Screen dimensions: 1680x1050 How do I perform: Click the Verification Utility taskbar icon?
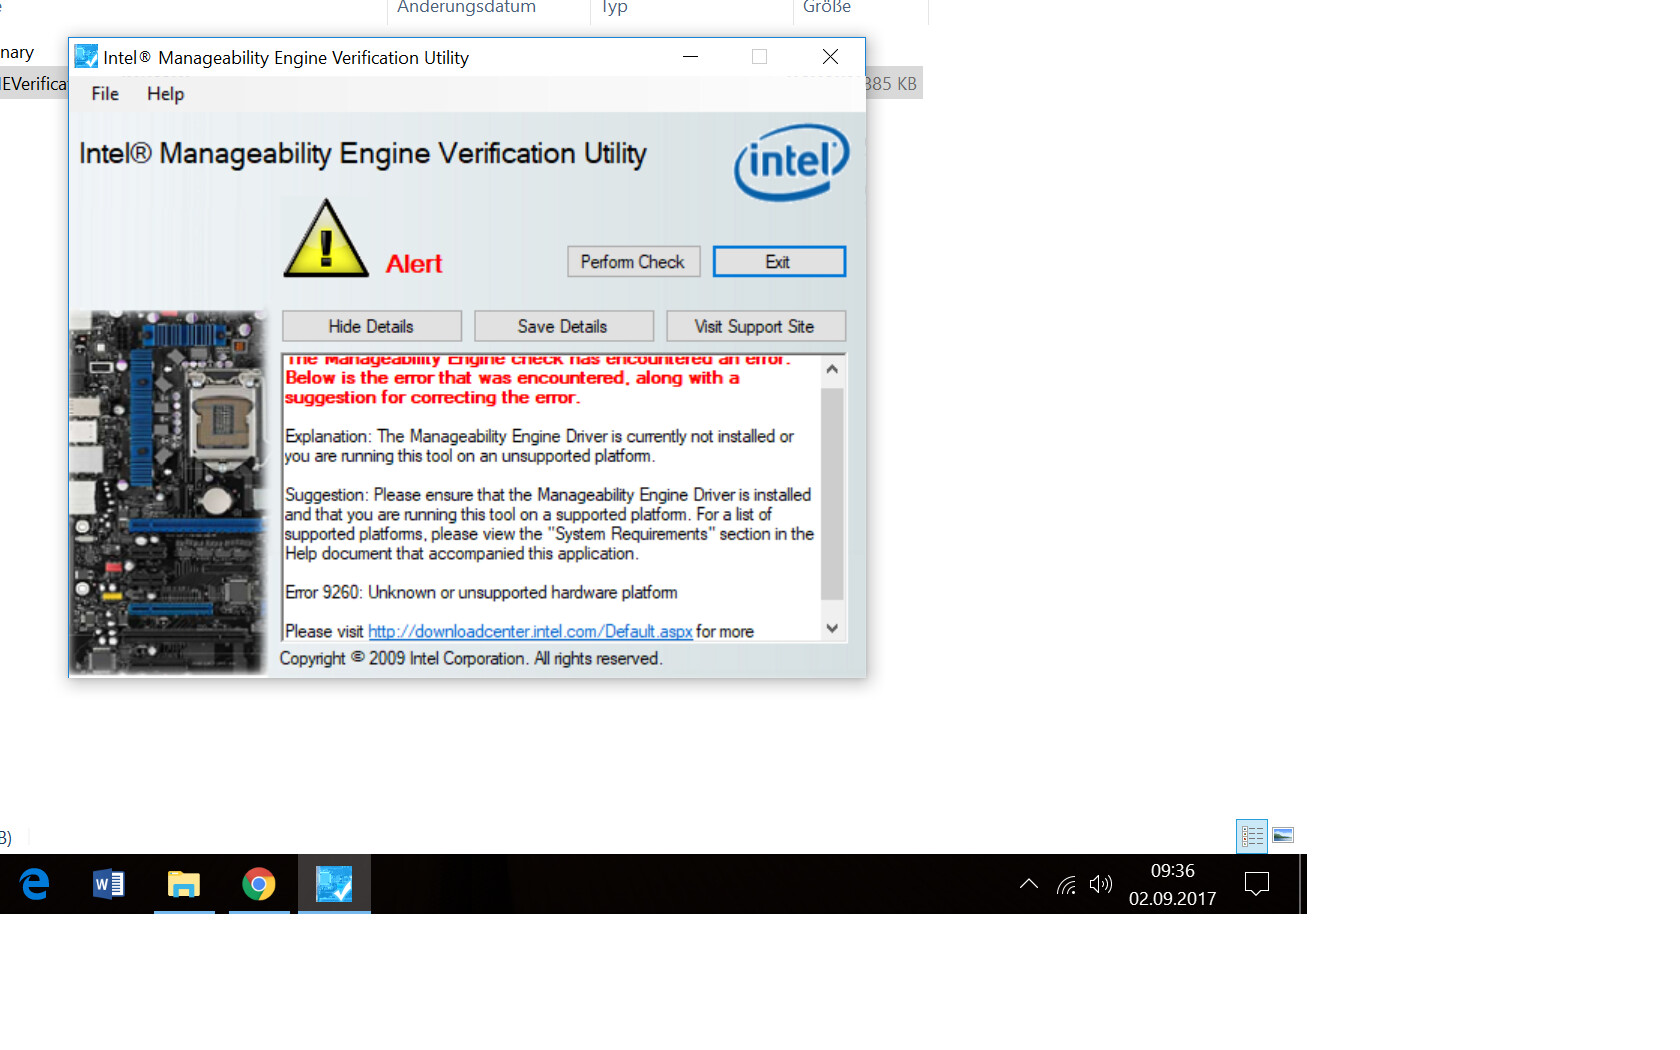(334, 884)
